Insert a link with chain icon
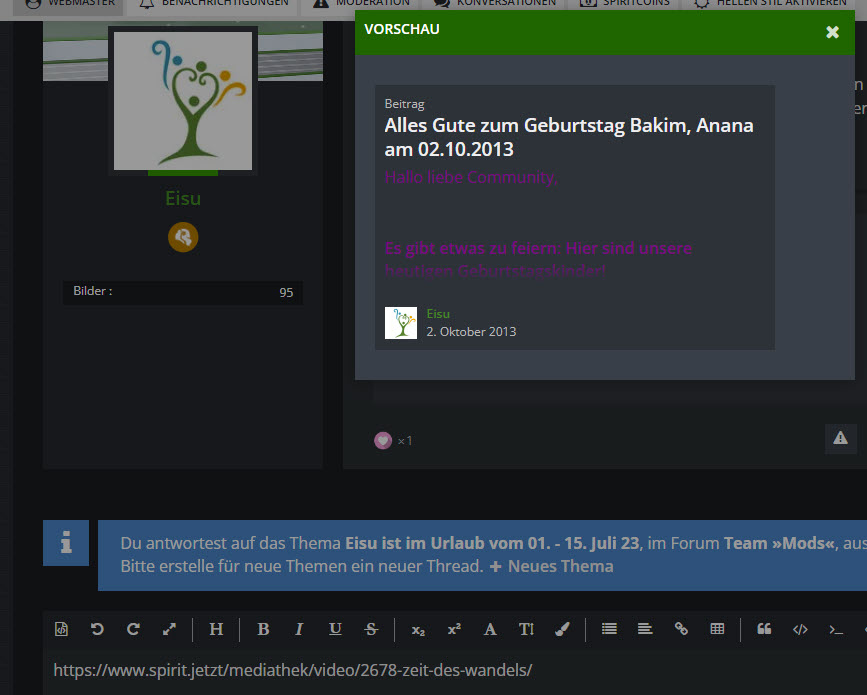 click(x=681, y=629)
